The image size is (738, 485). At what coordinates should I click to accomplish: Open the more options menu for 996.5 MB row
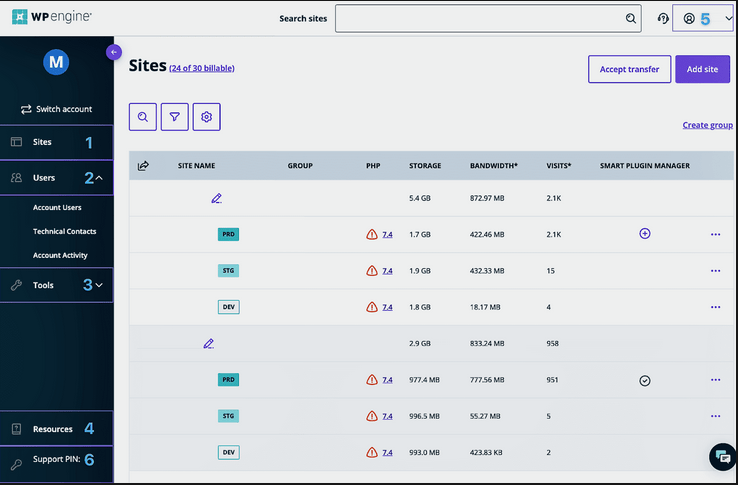tap(715, 416)
